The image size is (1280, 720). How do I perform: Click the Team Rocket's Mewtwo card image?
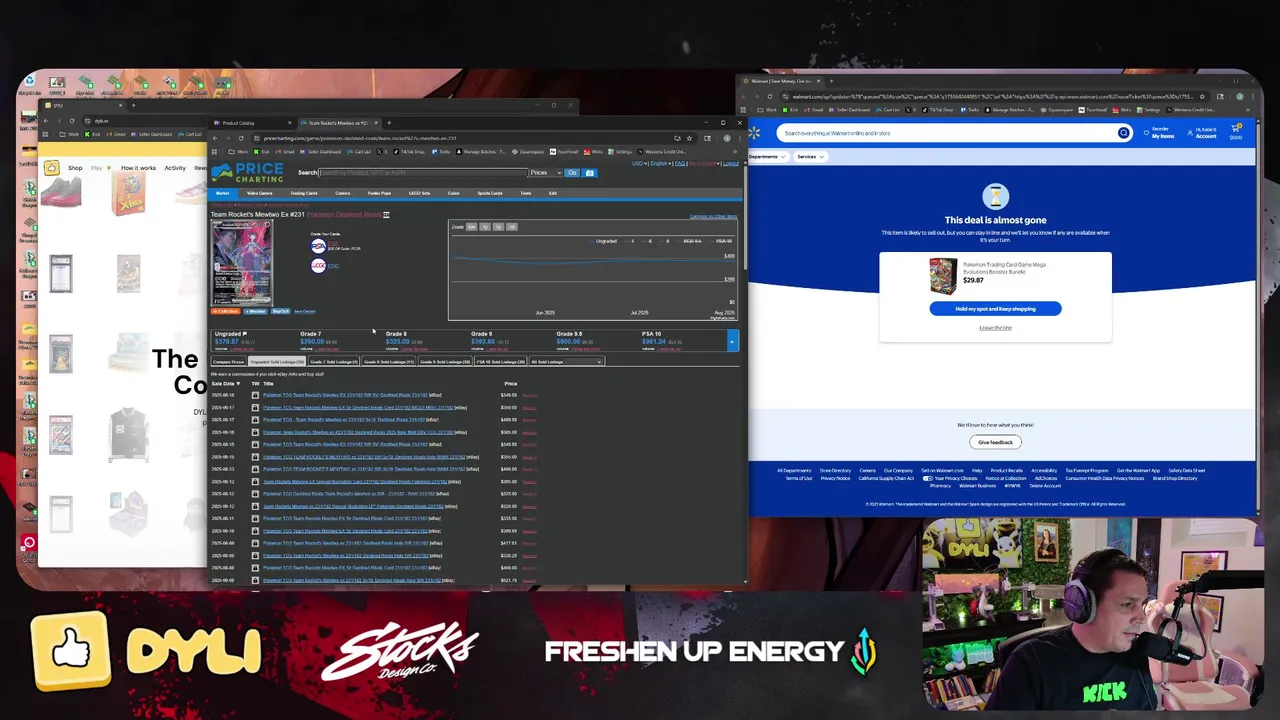click(242, 262)
